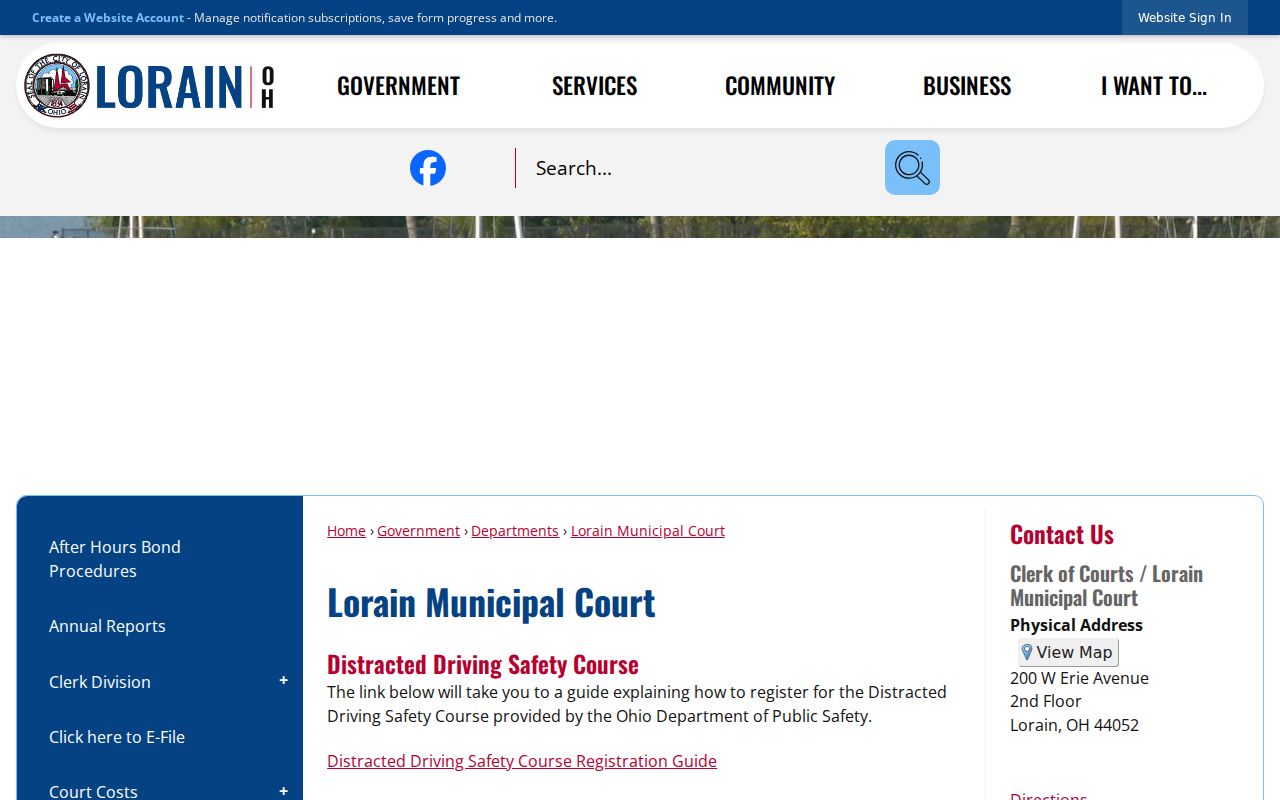1280x800 pixels.
Task: Click the 200 W Erie Avenue address text
Action: (1079, 678)
